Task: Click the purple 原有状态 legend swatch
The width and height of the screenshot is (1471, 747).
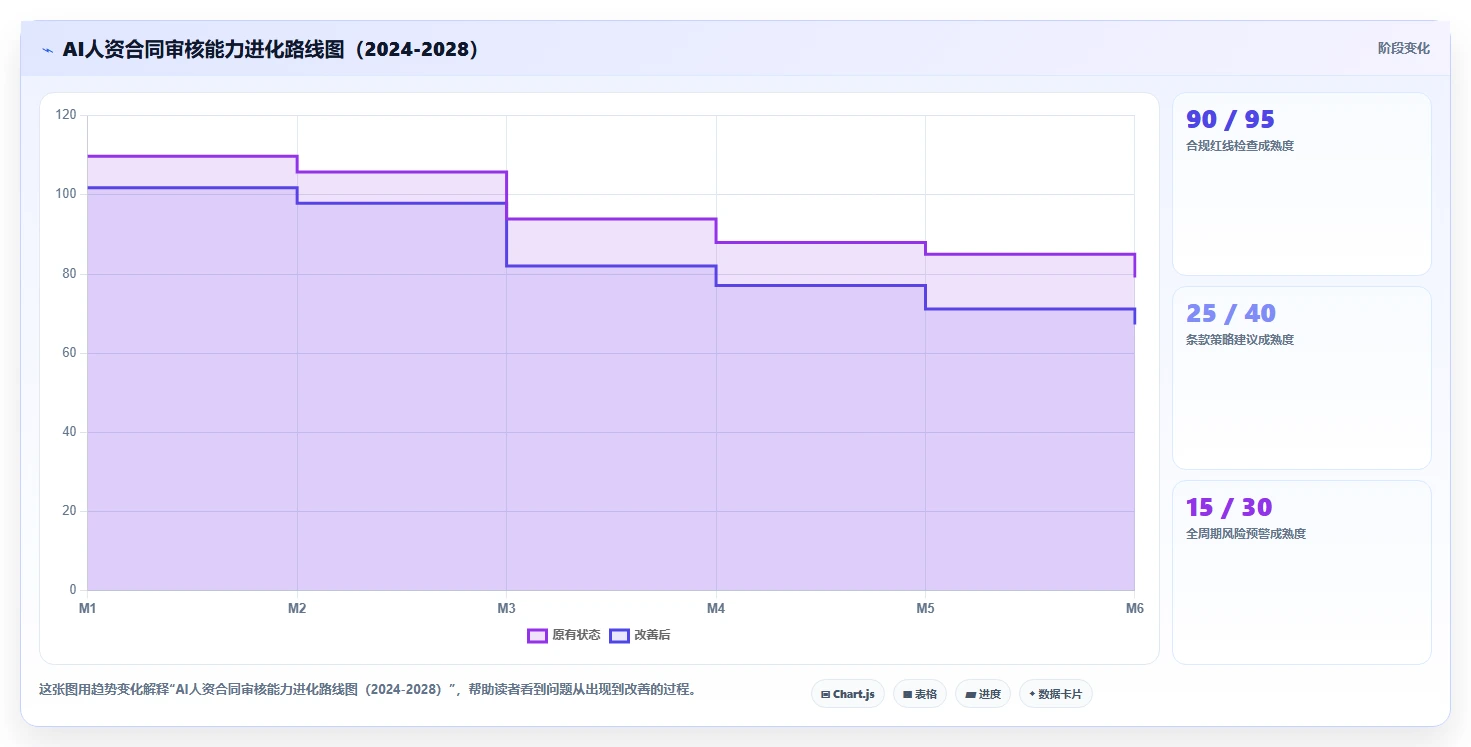Action: click(537, 635)
